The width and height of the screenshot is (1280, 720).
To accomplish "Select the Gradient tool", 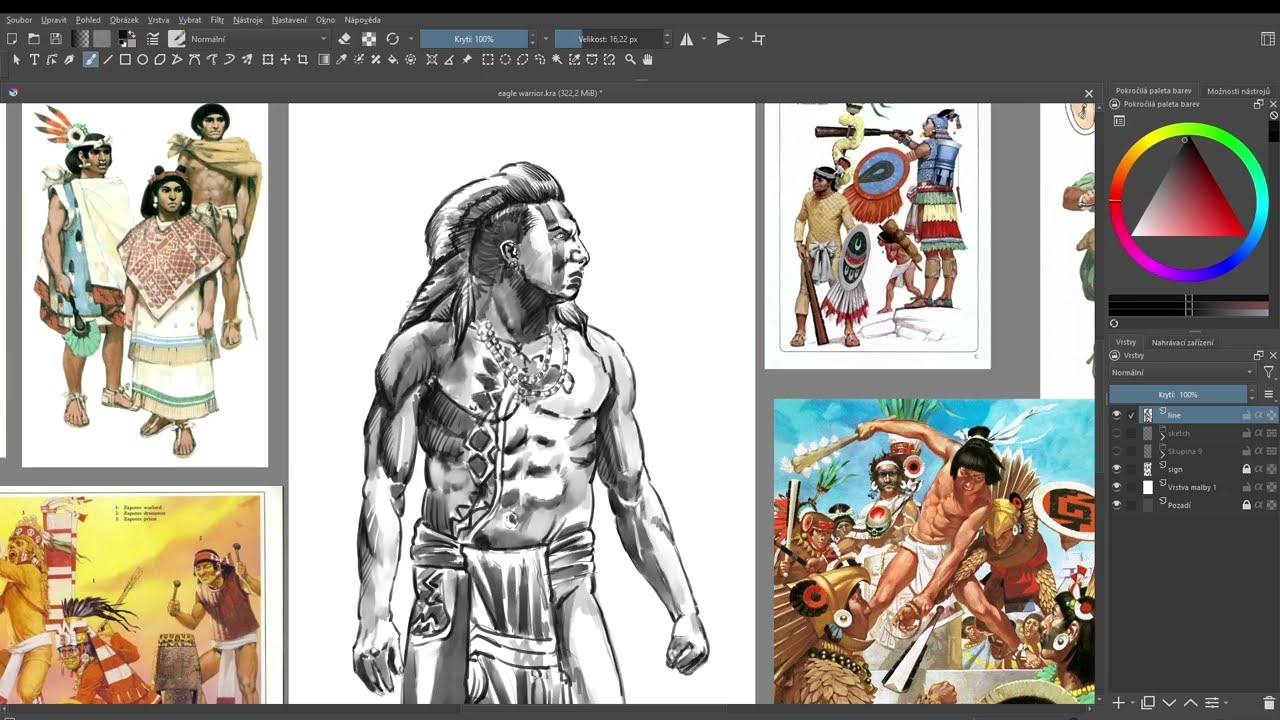I will [x=324, y=60].
